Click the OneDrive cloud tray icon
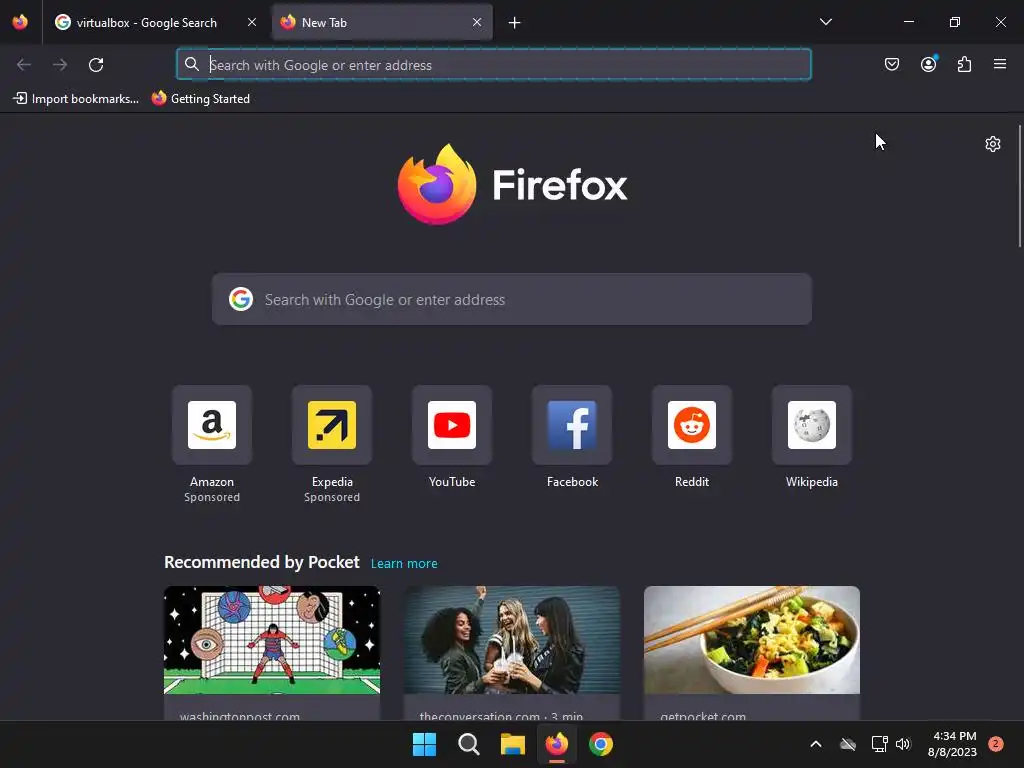 848,744
